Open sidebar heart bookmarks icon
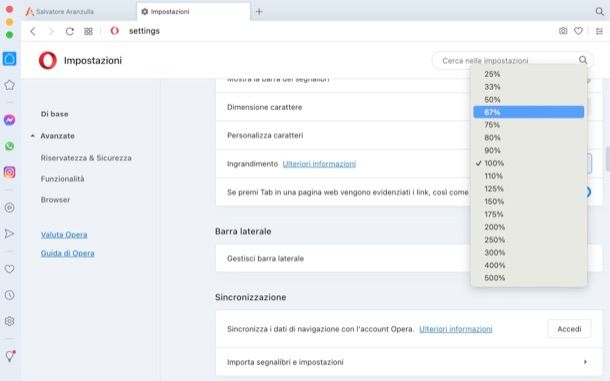Viewport: 610px width, 381px height. [9, 269]
